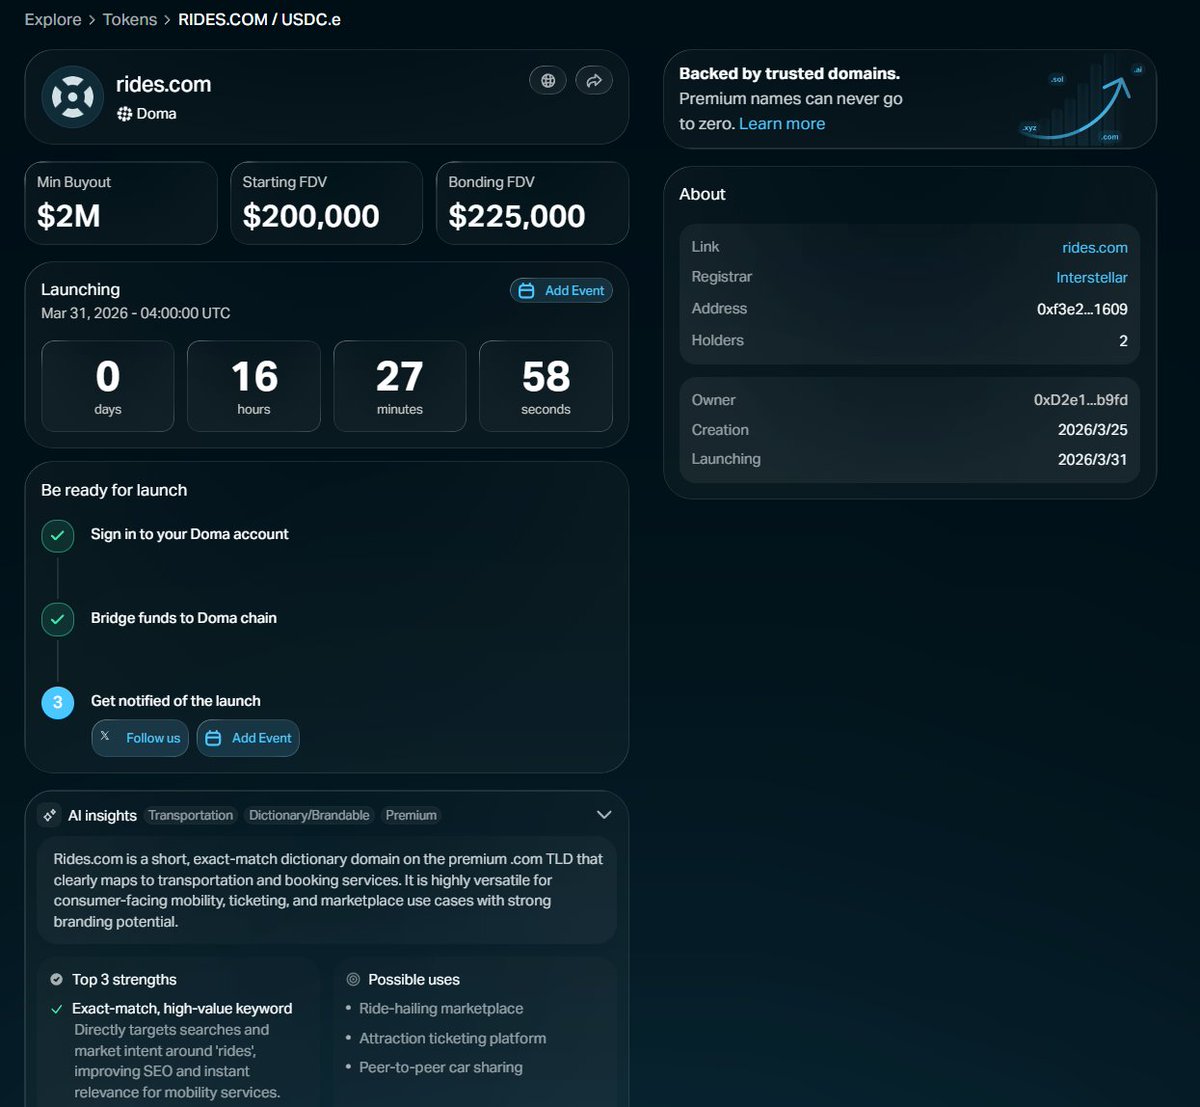This screenshot has width=1200, height=1107.
Task: Click the share arrow icon on rides.com card
Action: click(594, 80)
